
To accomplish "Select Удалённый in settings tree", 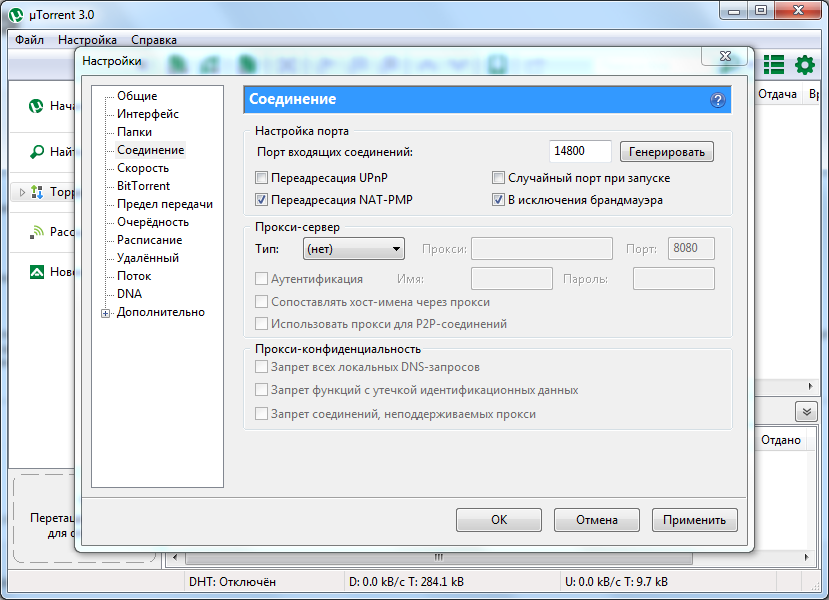I will pyautogui.click(x=148, y=257).
